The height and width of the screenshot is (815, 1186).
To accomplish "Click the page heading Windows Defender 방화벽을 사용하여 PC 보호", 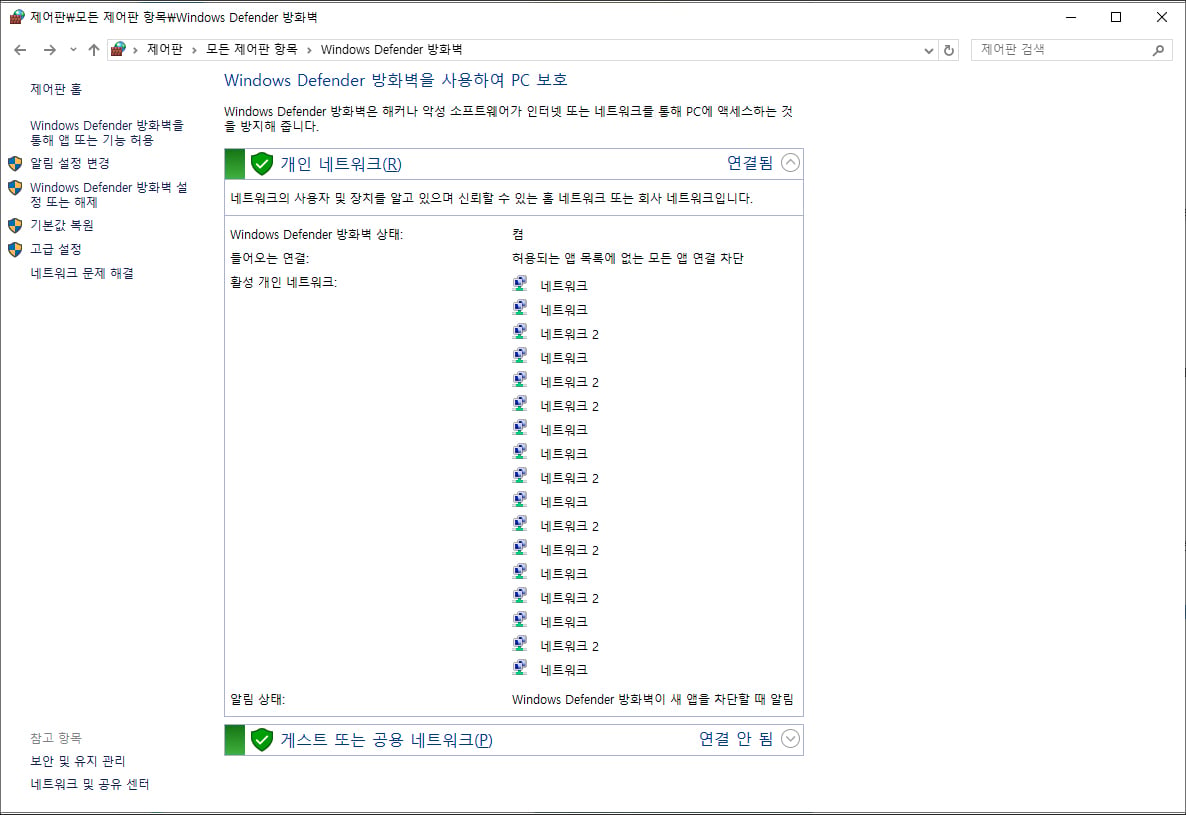I will (x=396, y=80).
